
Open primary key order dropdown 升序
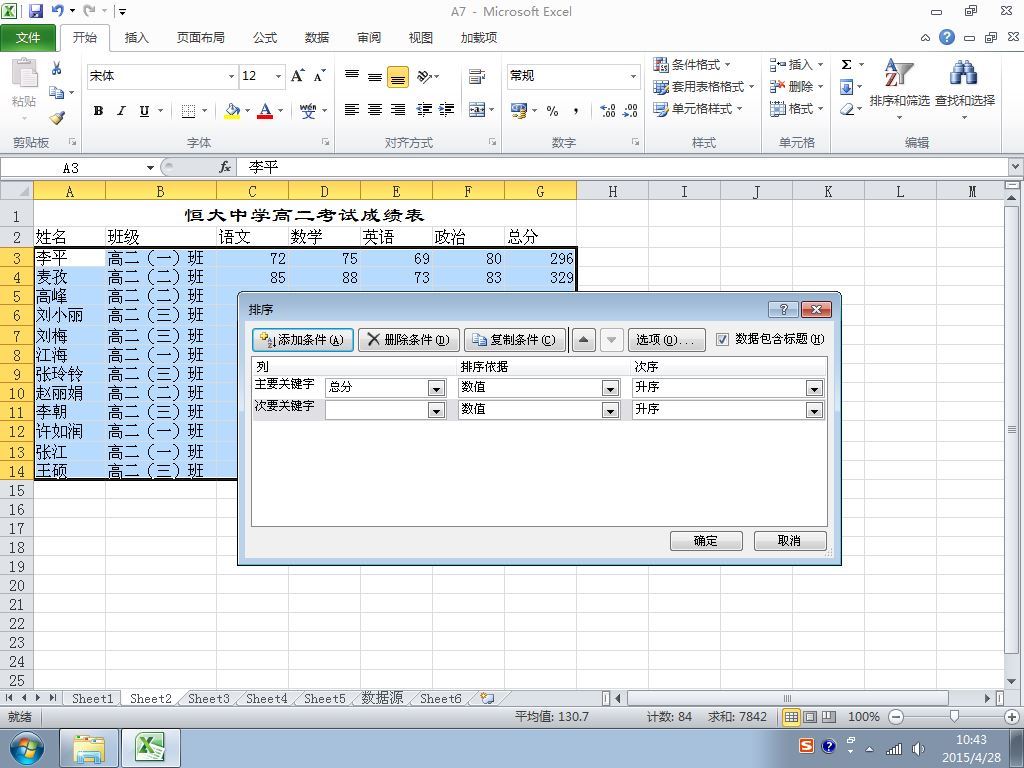tap(814, 388)
